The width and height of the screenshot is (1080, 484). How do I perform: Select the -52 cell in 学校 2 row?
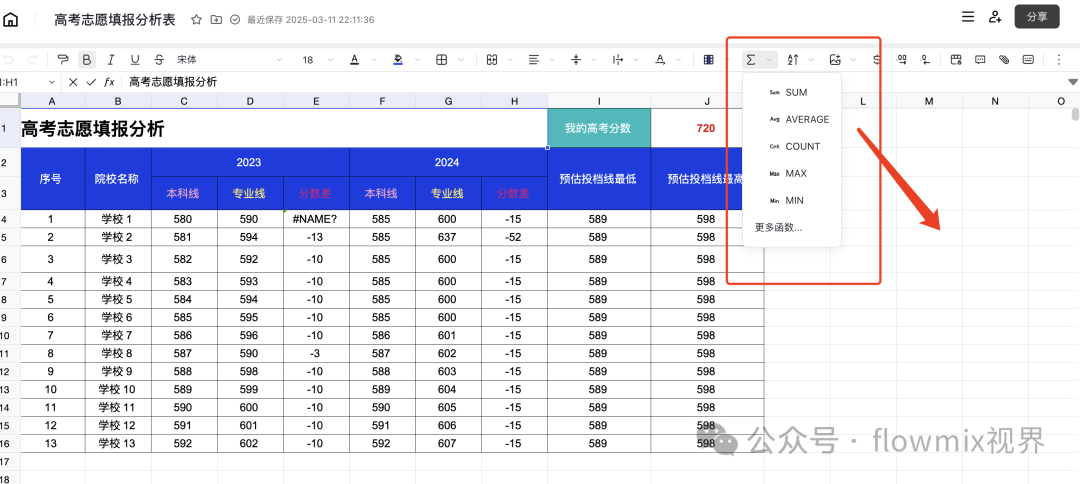point(514,237)
